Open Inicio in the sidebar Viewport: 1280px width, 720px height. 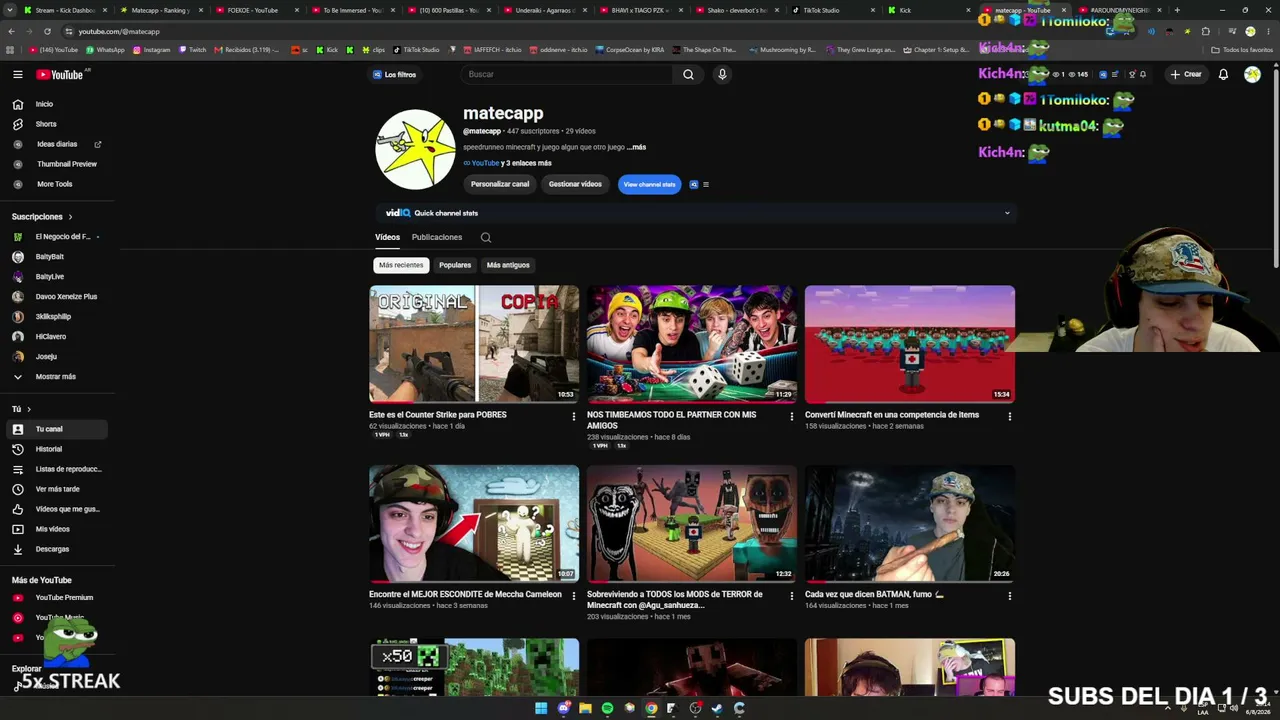[56, 104]
